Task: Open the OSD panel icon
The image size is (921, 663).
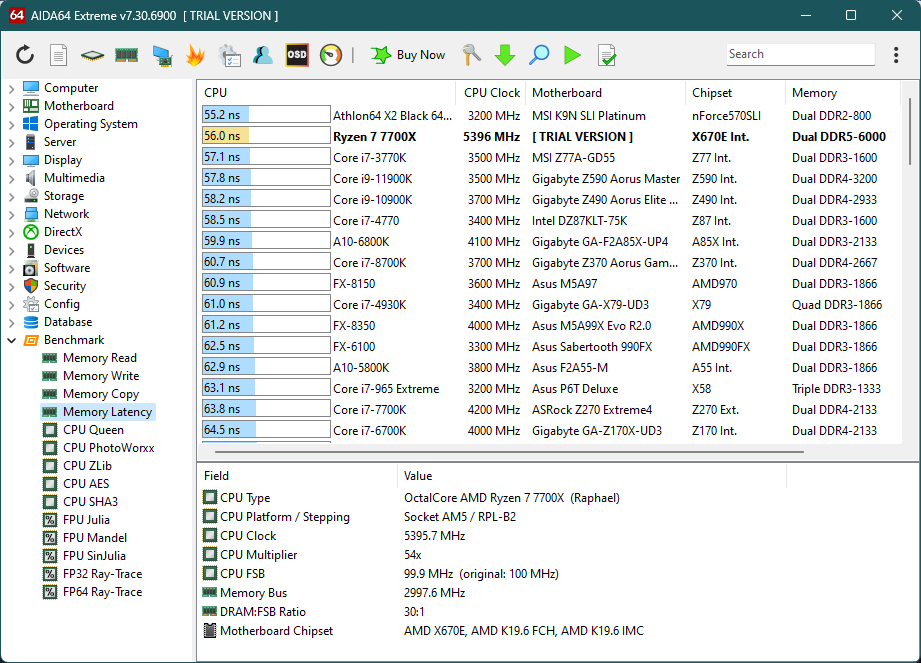Action: pyautogui.click(x=297, y=55)
